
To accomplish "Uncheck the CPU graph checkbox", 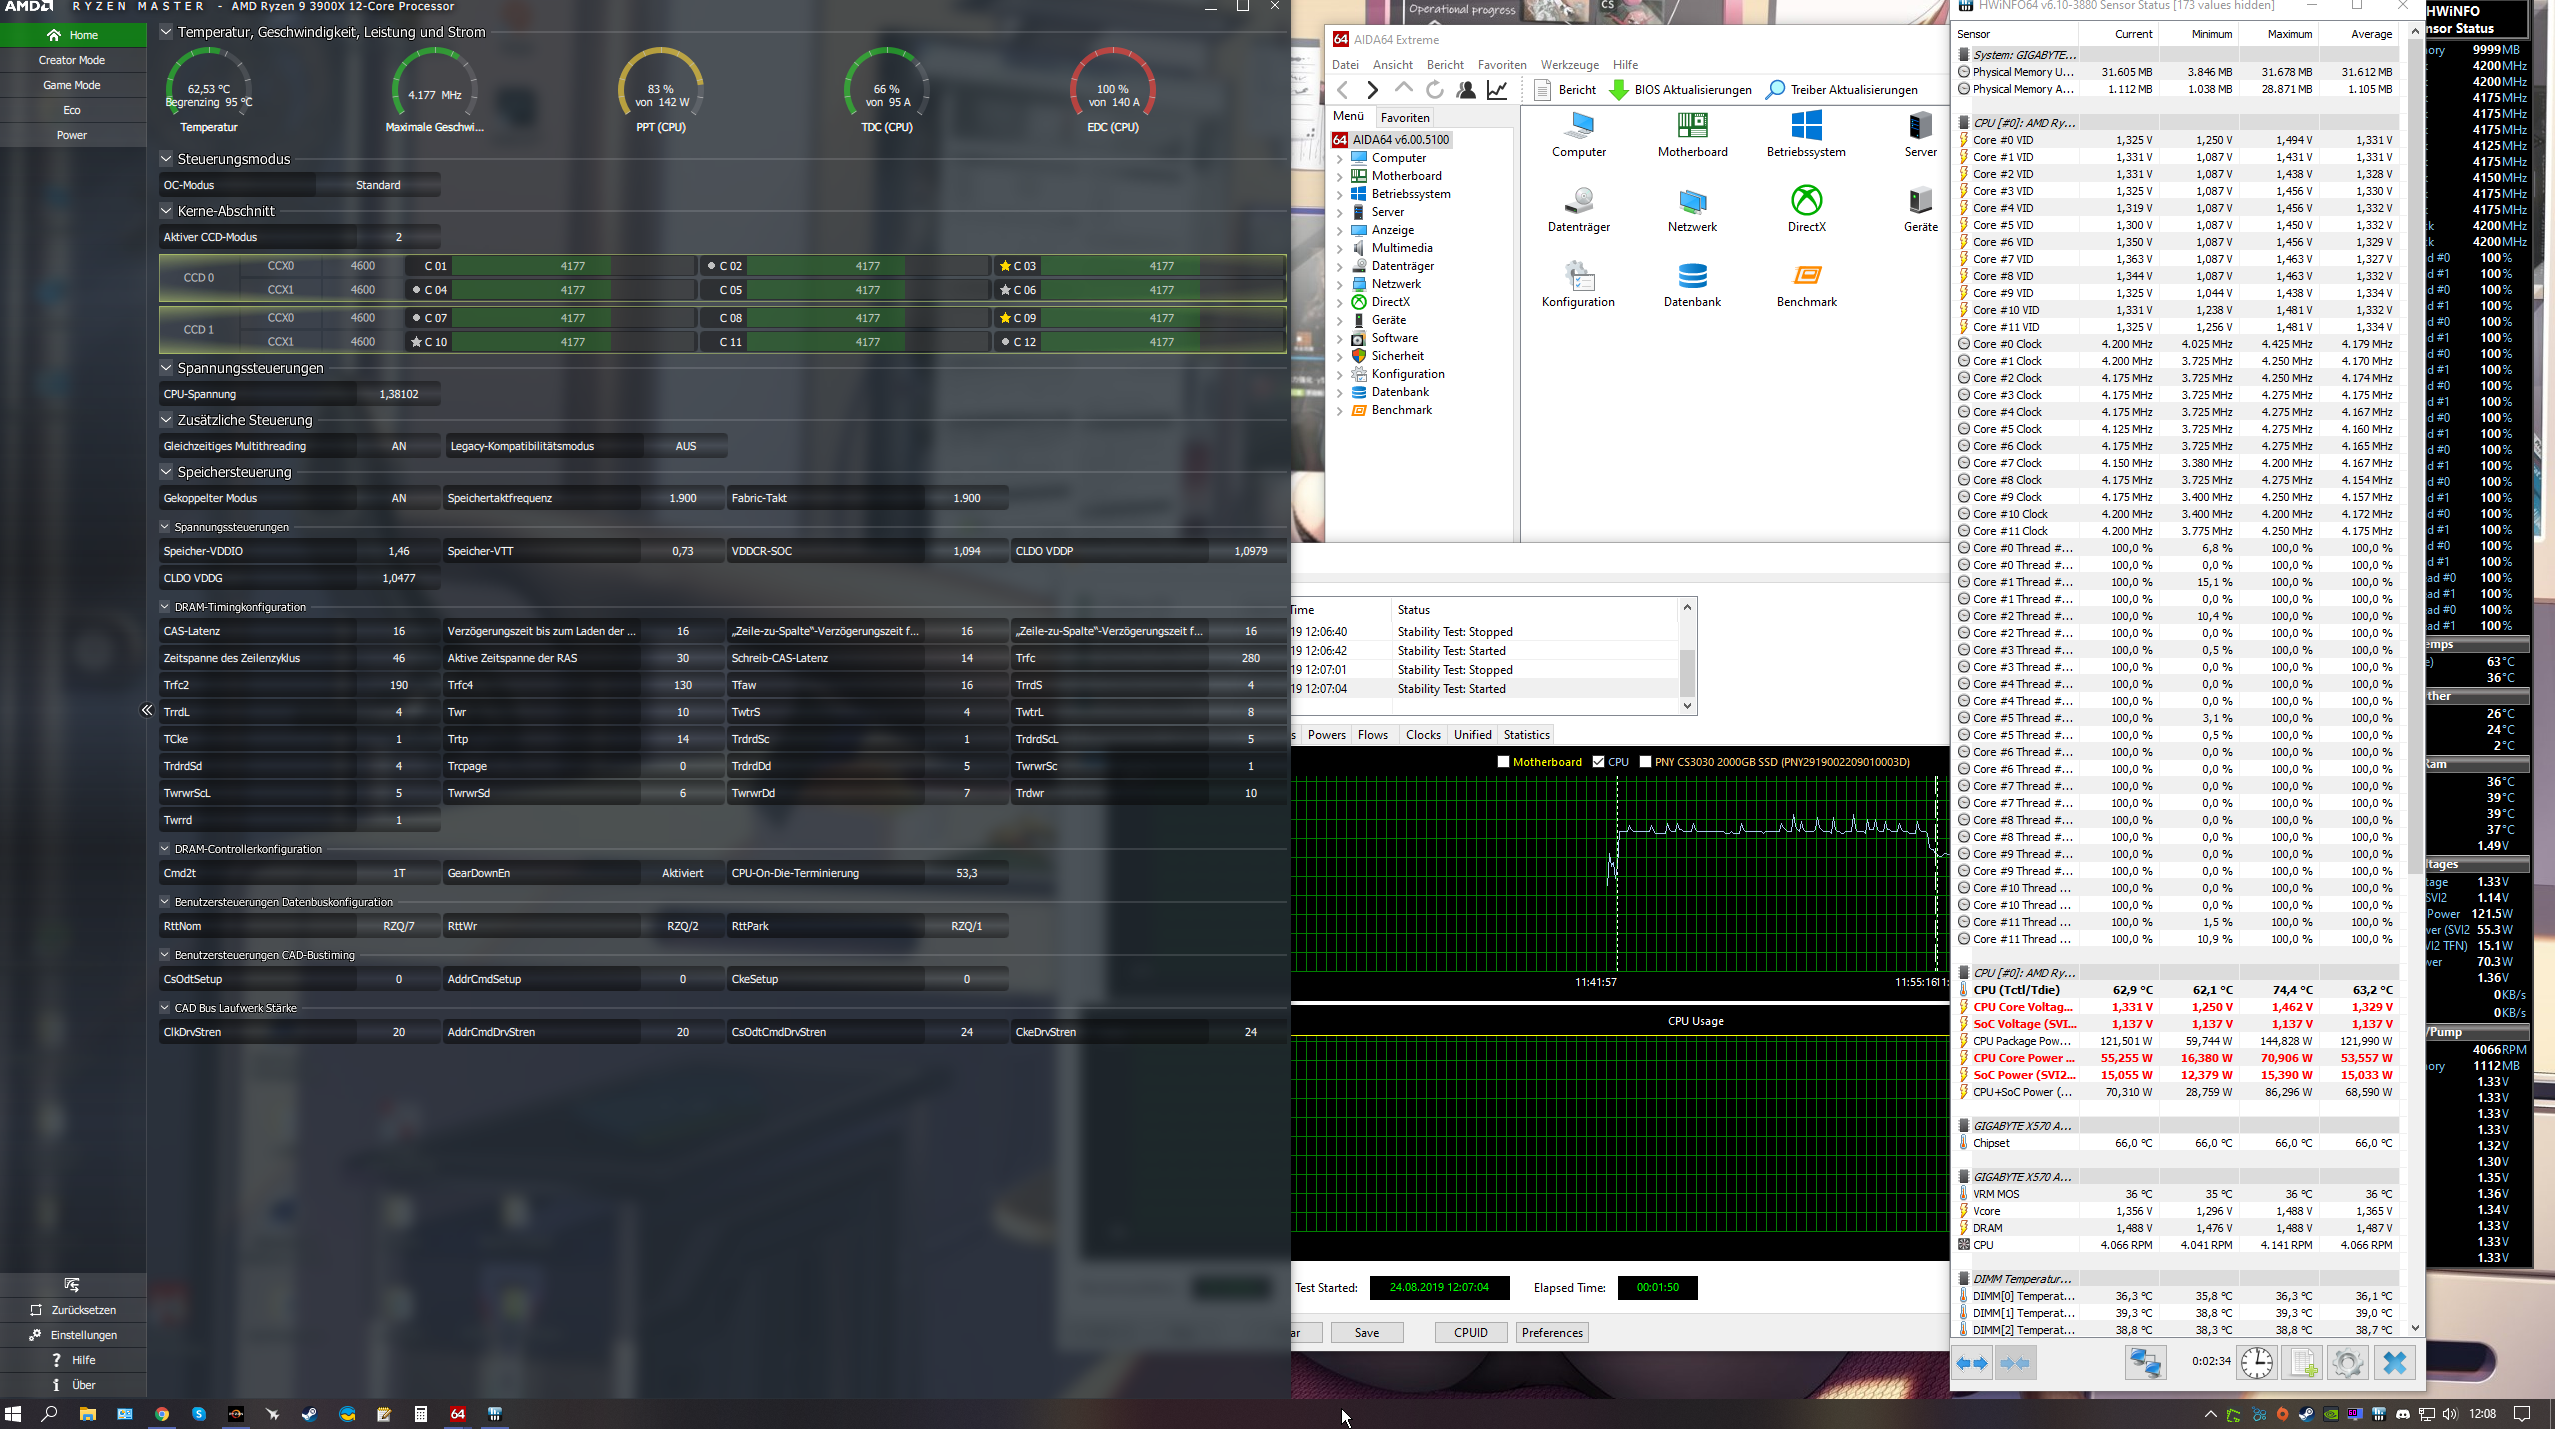I will pos(1598,762).
